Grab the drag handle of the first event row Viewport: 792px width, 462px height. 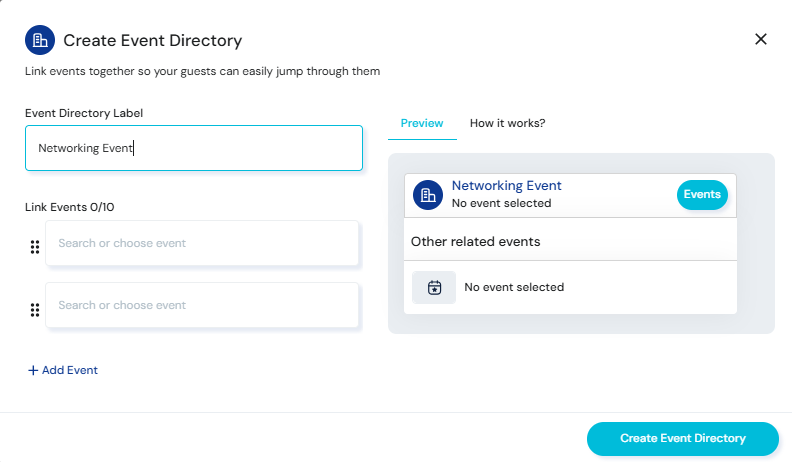[35, 247]
